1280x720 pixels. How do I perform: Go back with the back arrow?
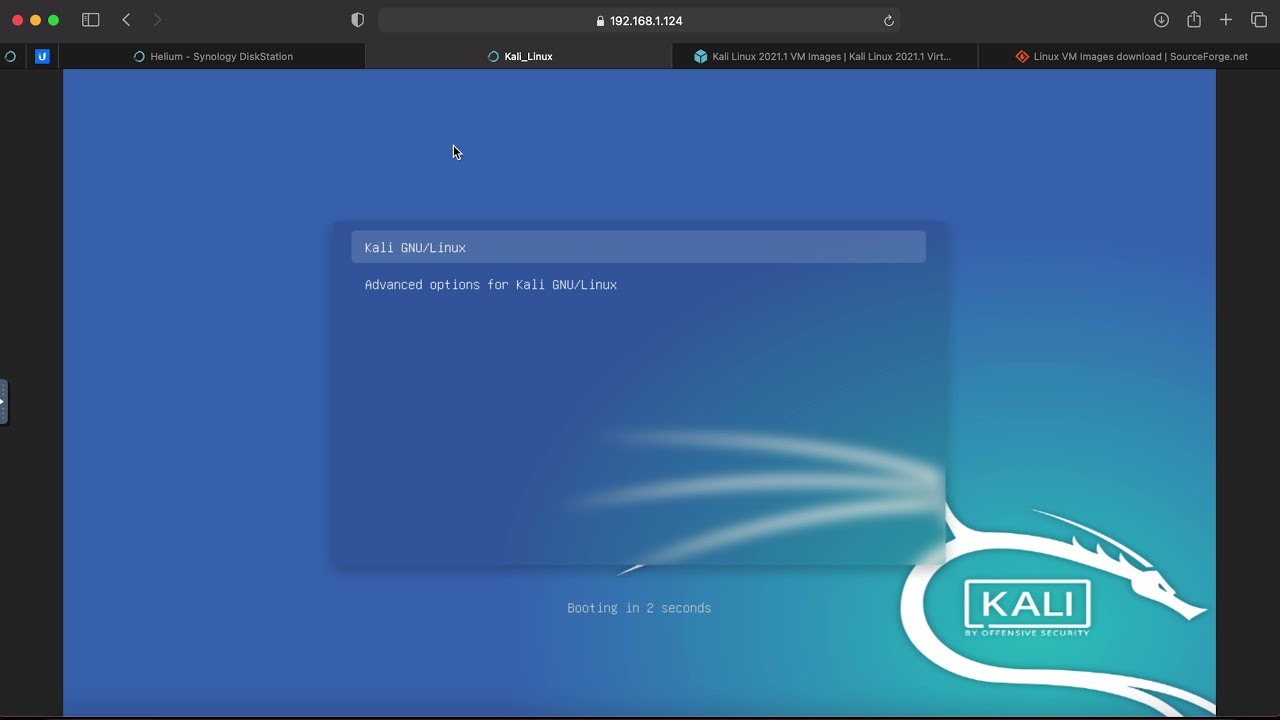(126, 20)
